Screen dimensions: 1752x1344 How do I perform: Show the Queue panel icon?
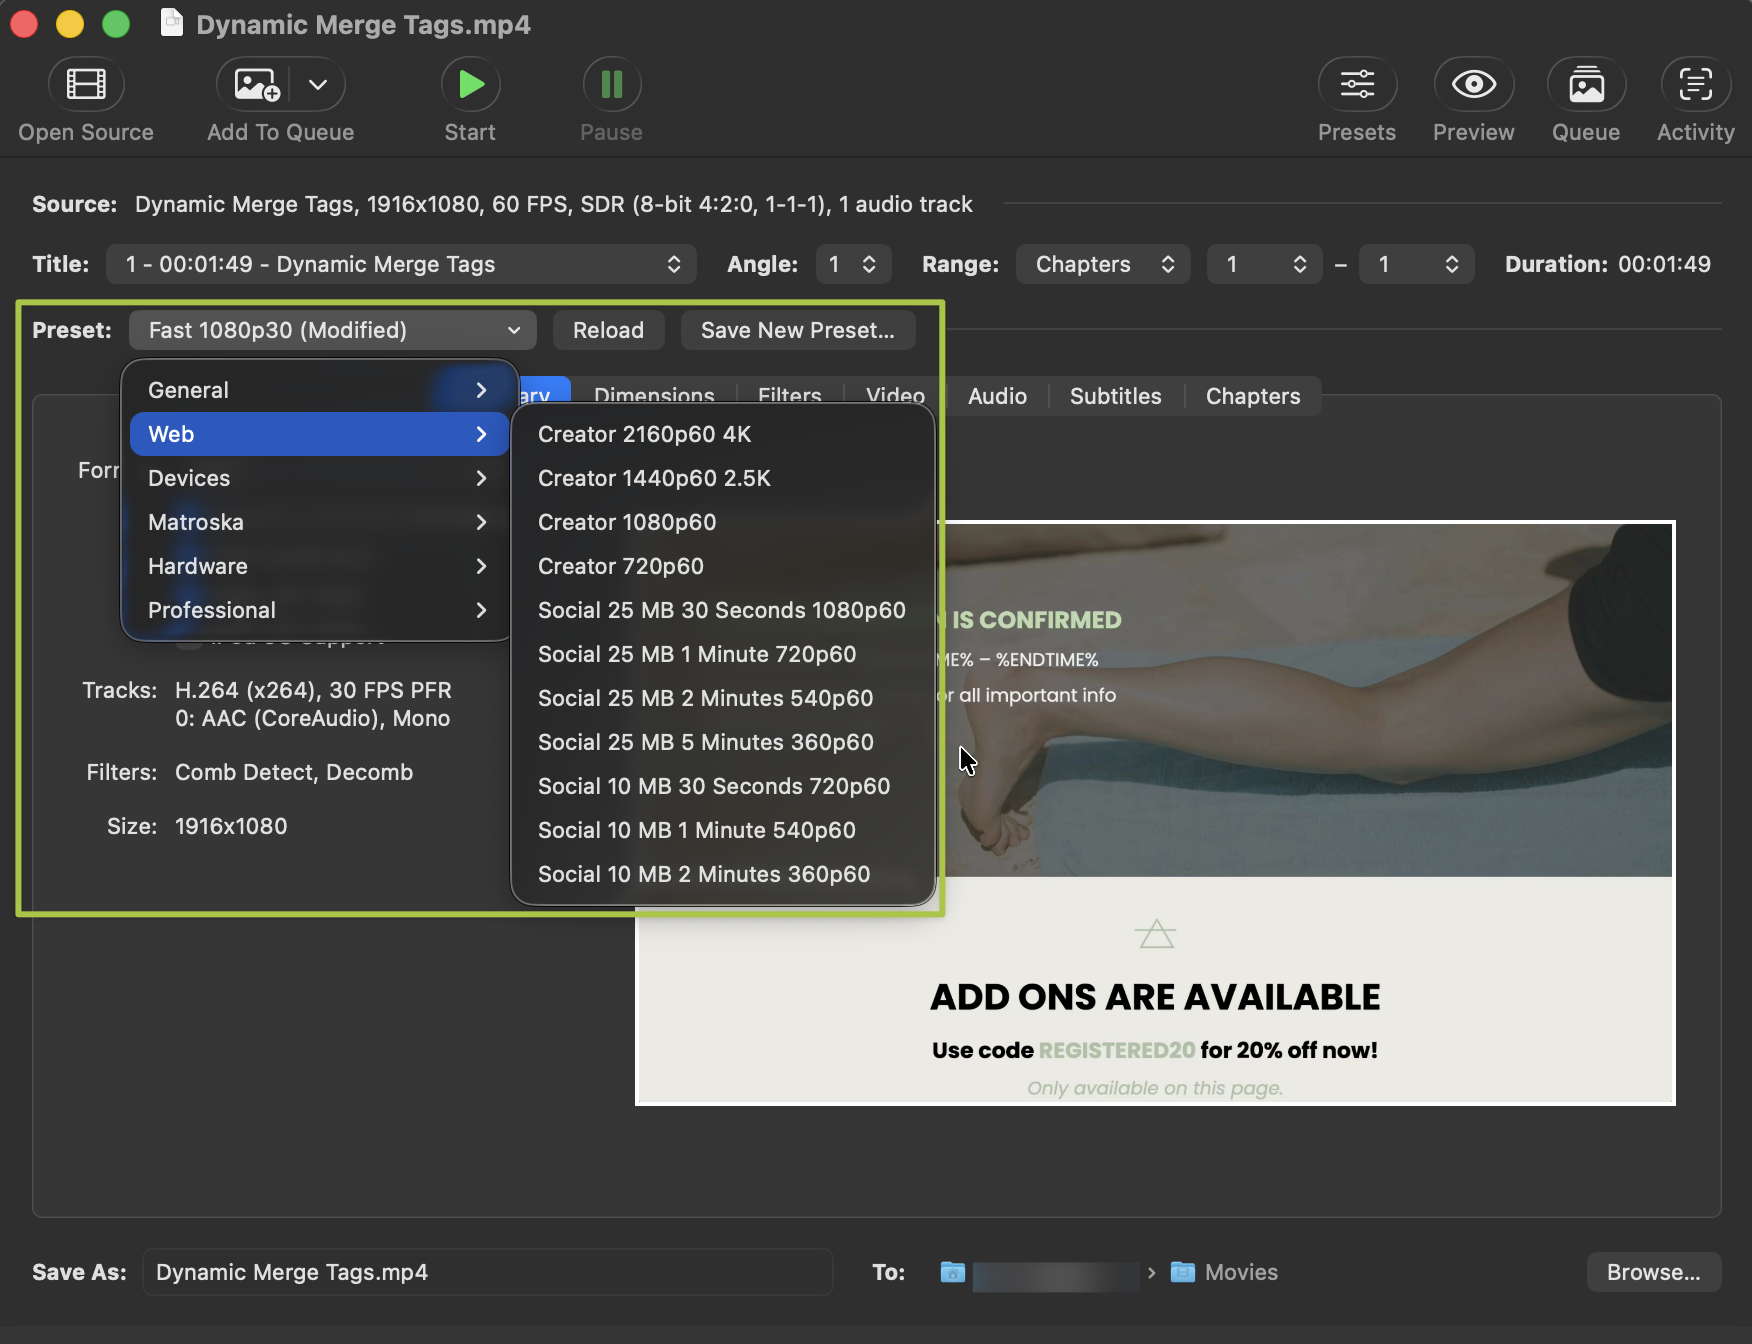[1586, 84]
